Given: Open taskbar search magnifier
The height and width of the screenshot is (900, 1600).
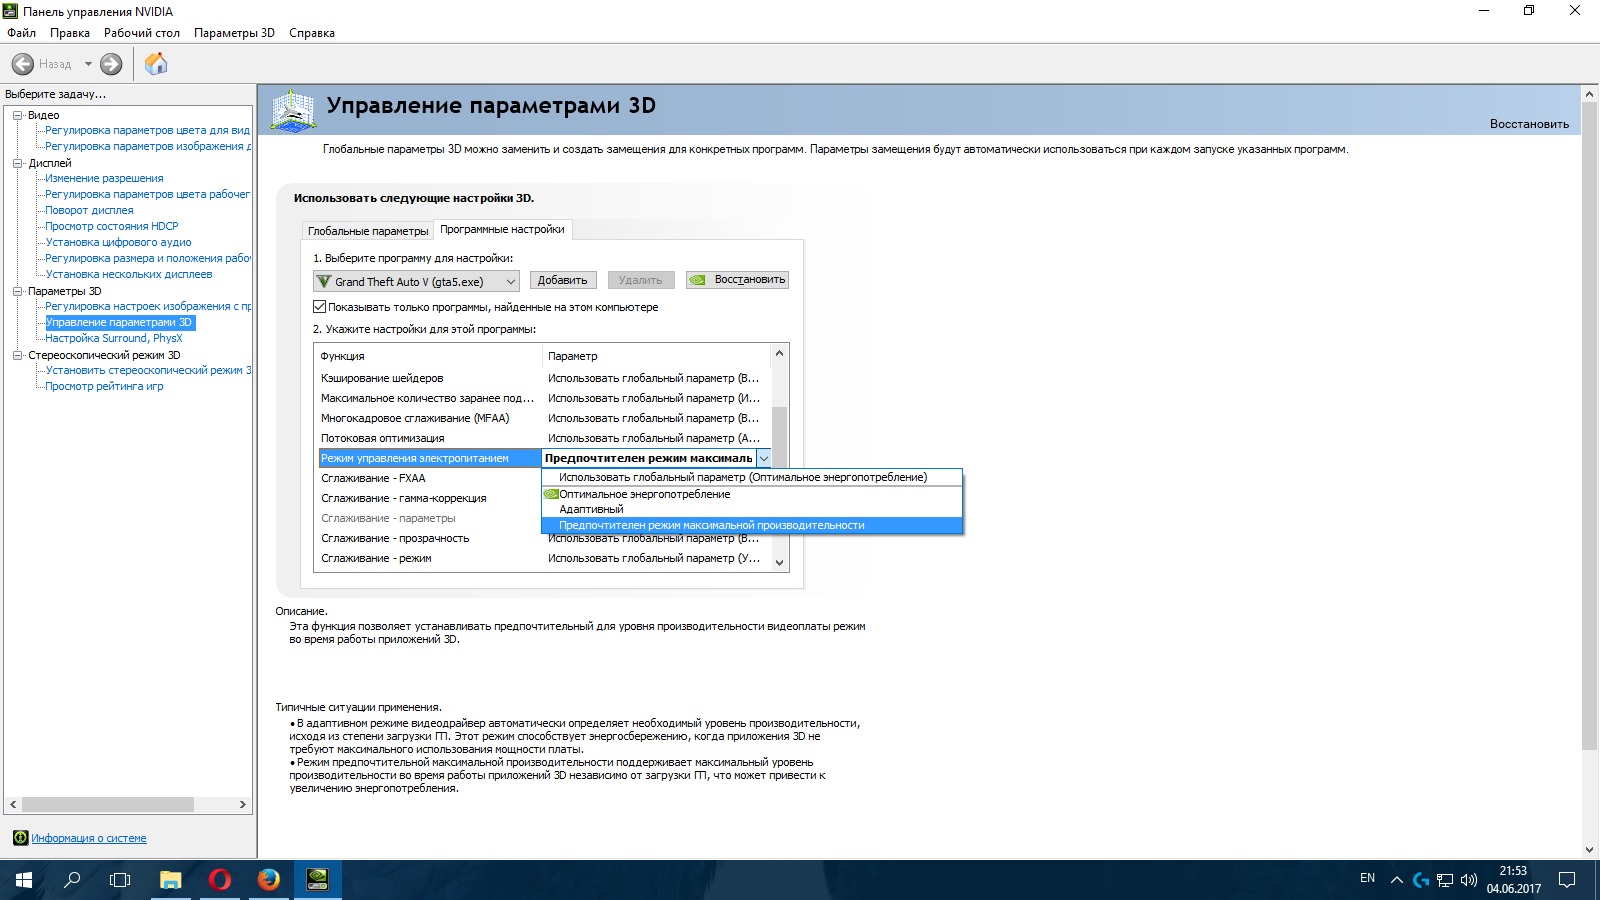Looking at the screenshot, I should click(x=72, y=880).
